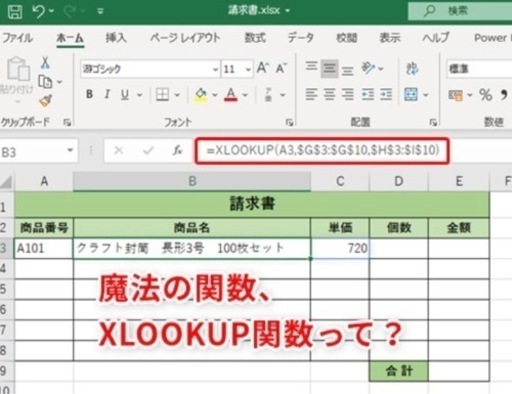The image size is (512, 394).
Task: Click the Format Painter brush icon
Action: point(45,100)
